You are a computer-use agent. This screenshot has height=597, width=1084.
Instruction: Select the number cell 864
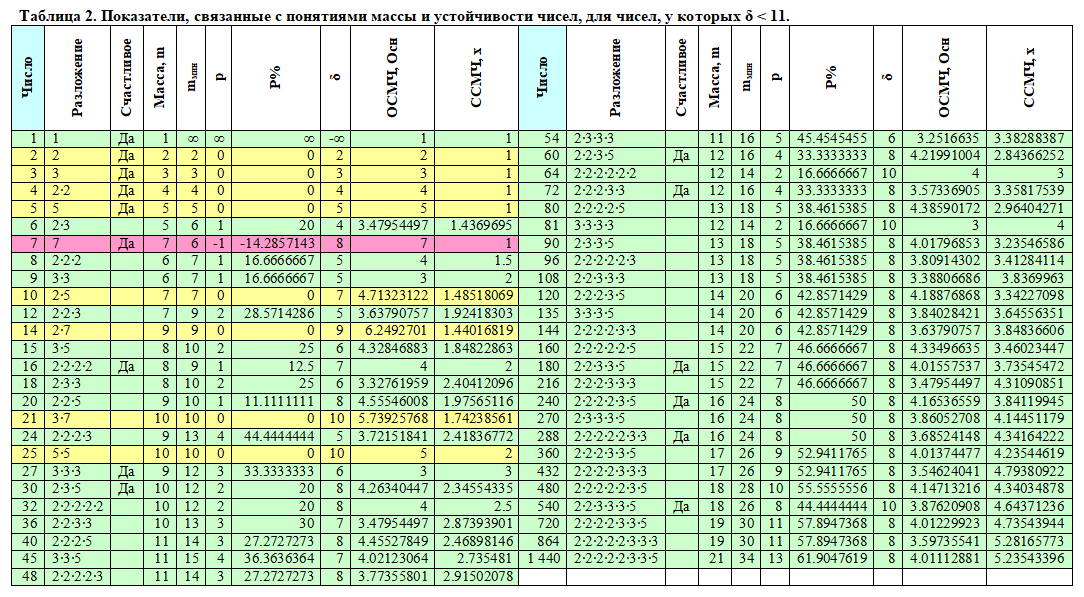(542, 541)
